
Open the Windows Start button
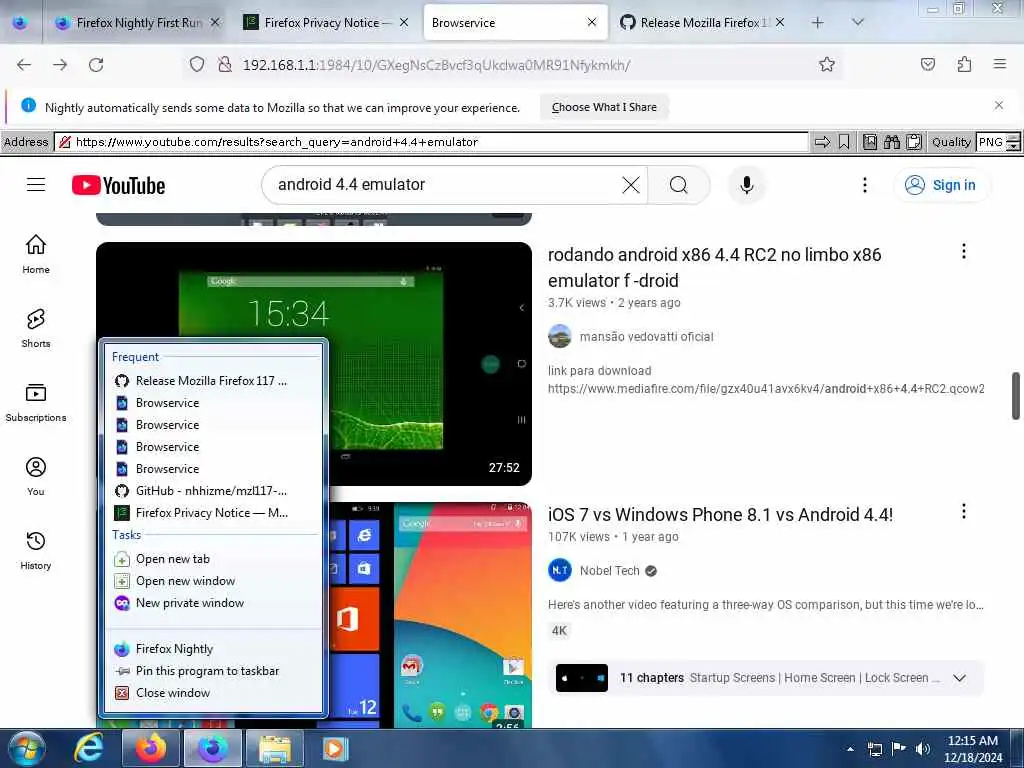point(26,748)
